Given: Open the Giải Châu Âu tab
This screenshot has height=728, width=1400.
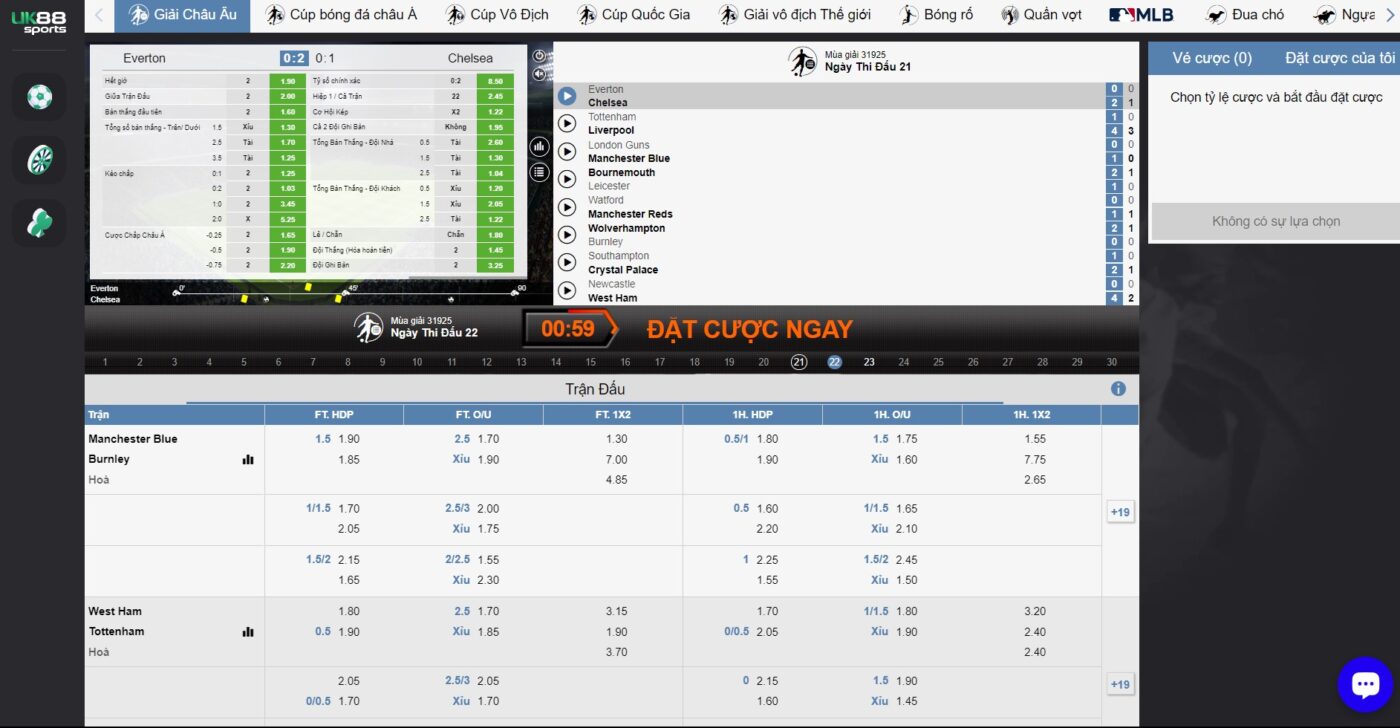Looking at the screenshot, I should point(183,15).
